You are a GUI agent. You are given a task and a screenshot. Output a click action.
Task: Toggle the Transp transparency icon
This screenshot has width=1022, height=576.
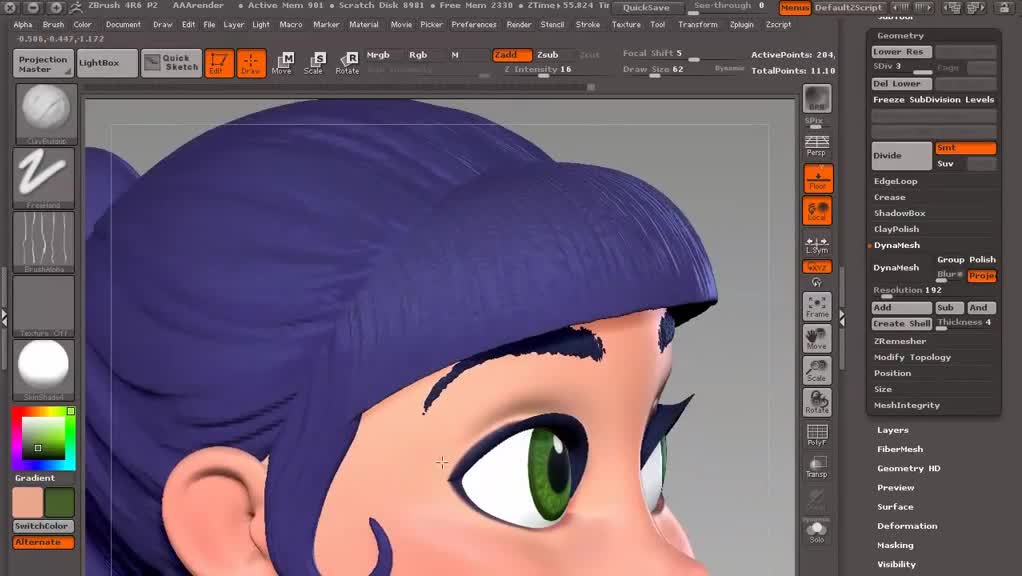pyautogui.click(x=817, y=467)
